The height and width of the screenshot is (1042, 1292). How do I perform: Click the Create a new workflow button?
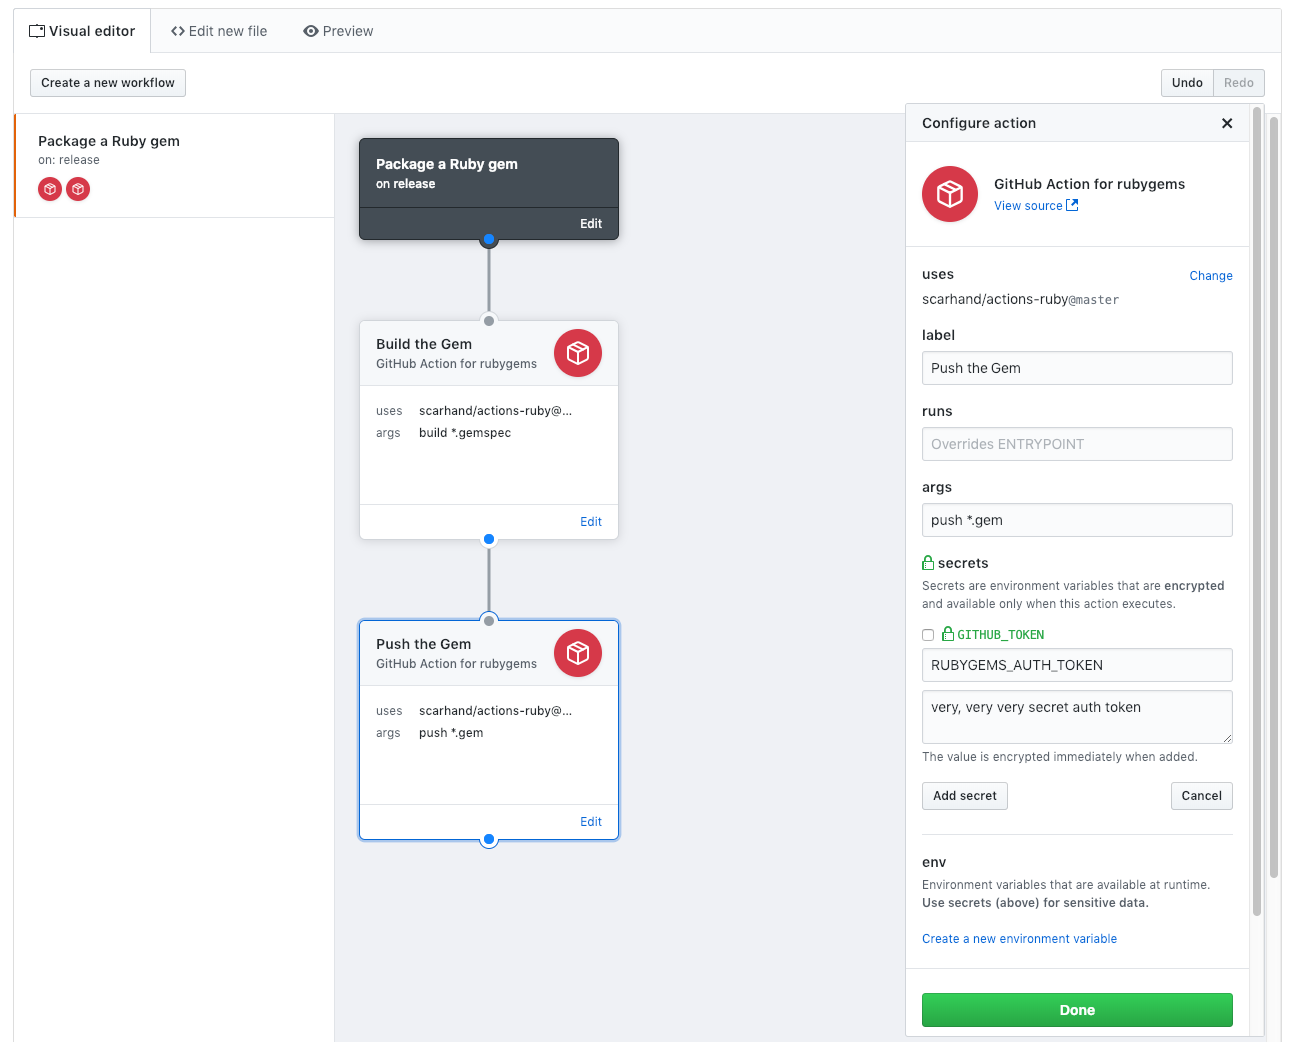108,83
